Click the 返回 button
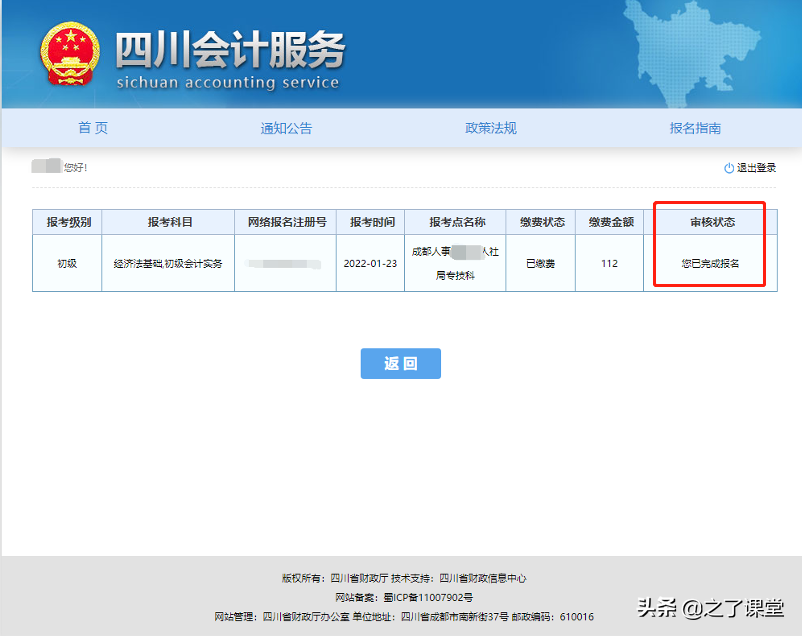Screen dimensions: 802x636 click(400, 363)
